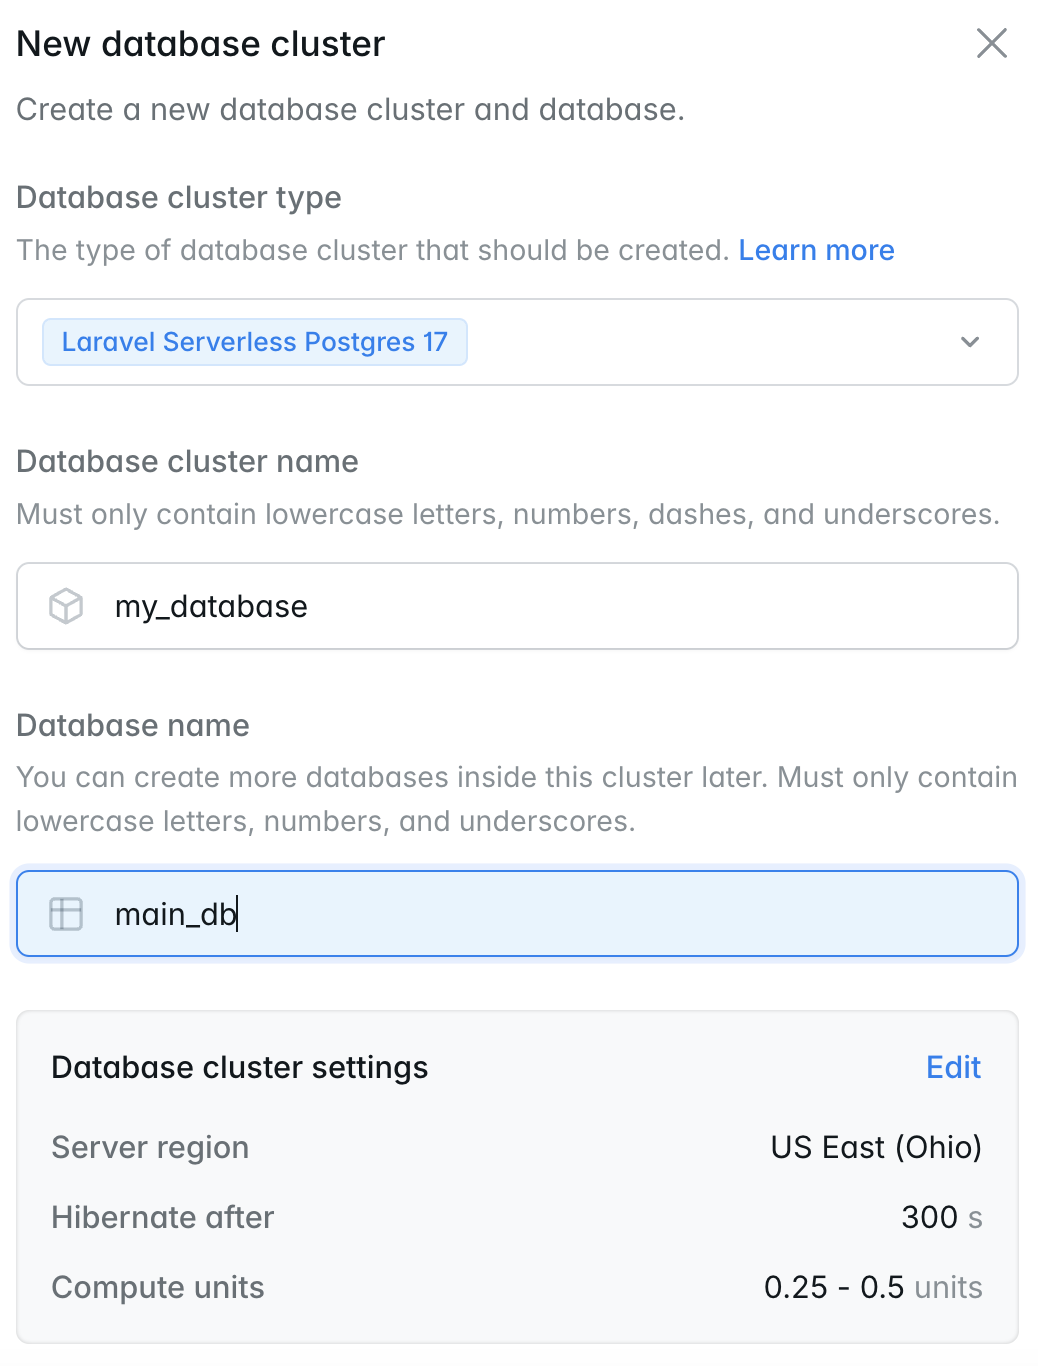Viewport: 1038px width, 1366px height.
Task: Click the Compute units label
Action: 158,1287
